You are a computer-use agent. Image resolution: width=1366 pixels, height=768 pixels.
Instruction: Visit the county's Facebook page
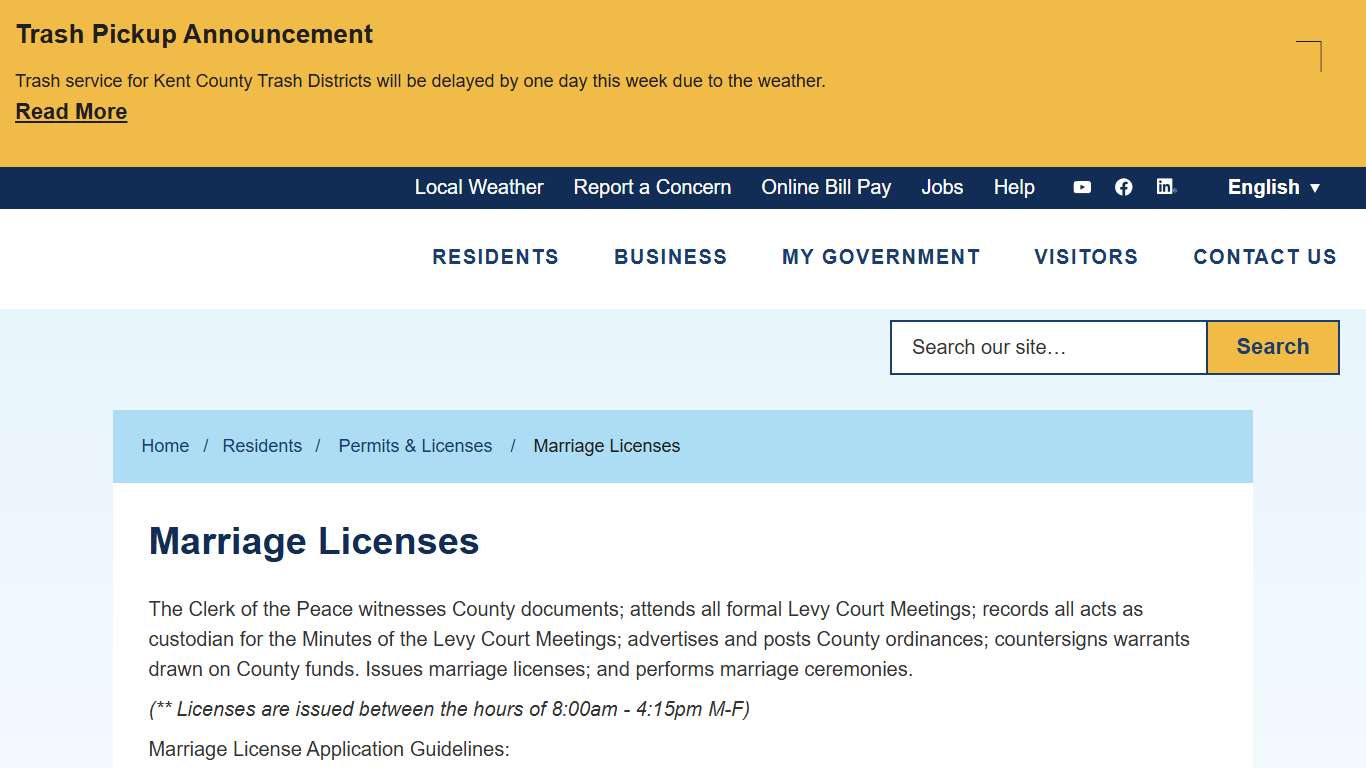pos(1123,187)
